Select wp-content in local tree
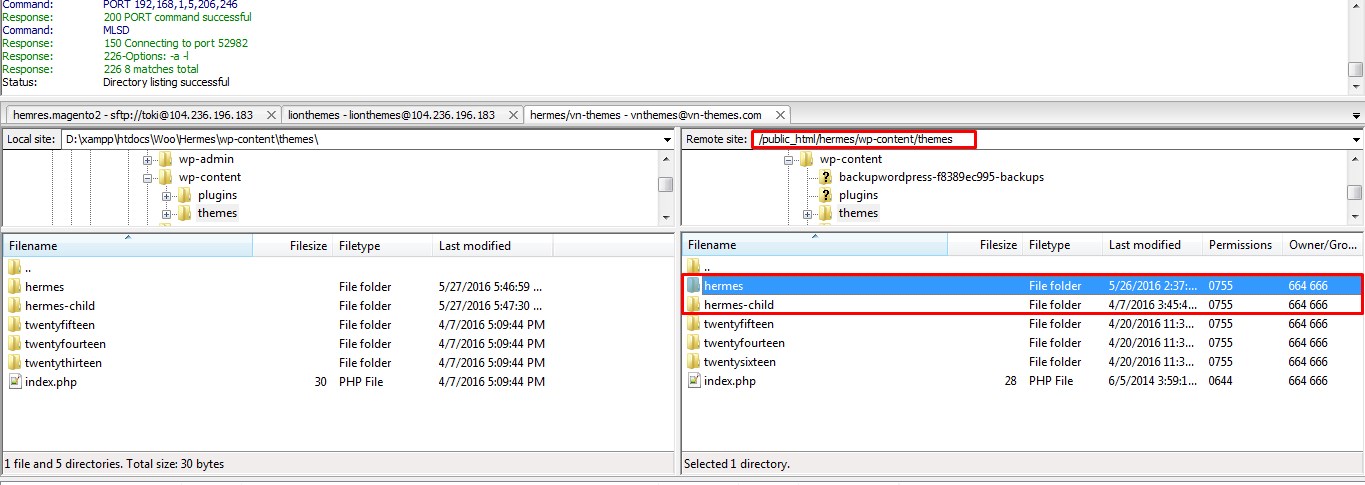This screenshot has height=485, width=1365. pos(210,178)
